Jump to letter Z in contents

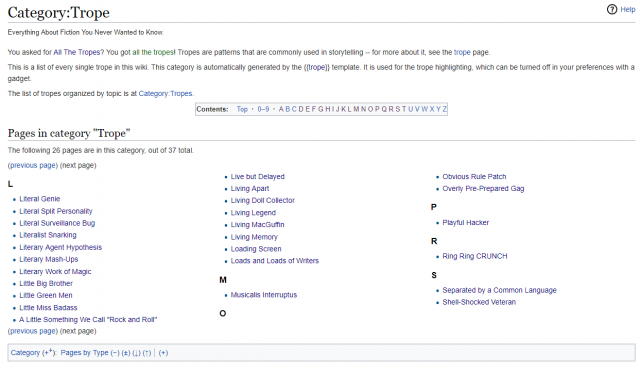[444, 109]
